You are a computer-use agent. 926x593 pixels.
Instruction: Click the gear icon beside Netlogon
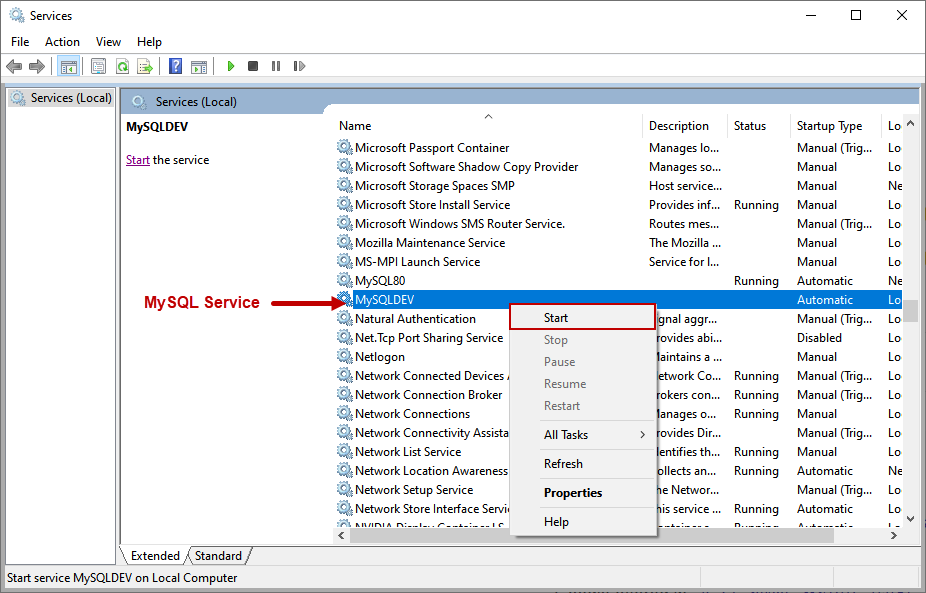(345, 356)
